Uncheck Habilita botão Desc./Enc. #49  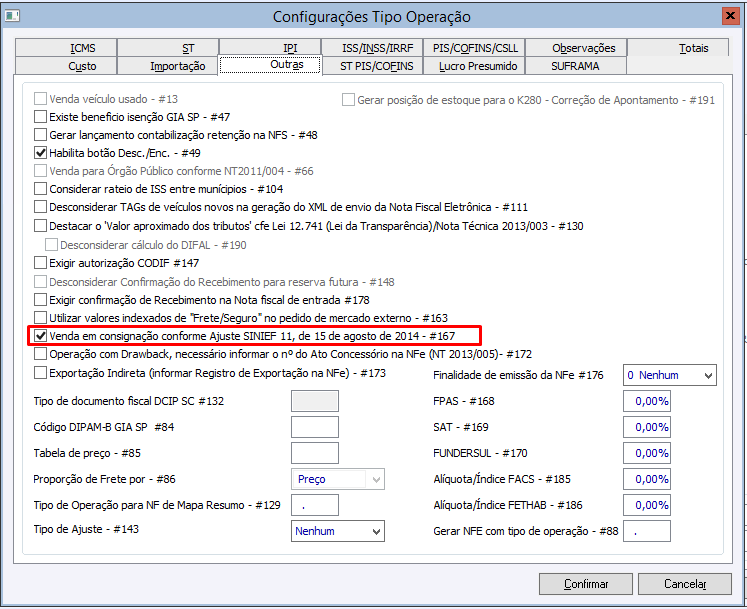40,153
